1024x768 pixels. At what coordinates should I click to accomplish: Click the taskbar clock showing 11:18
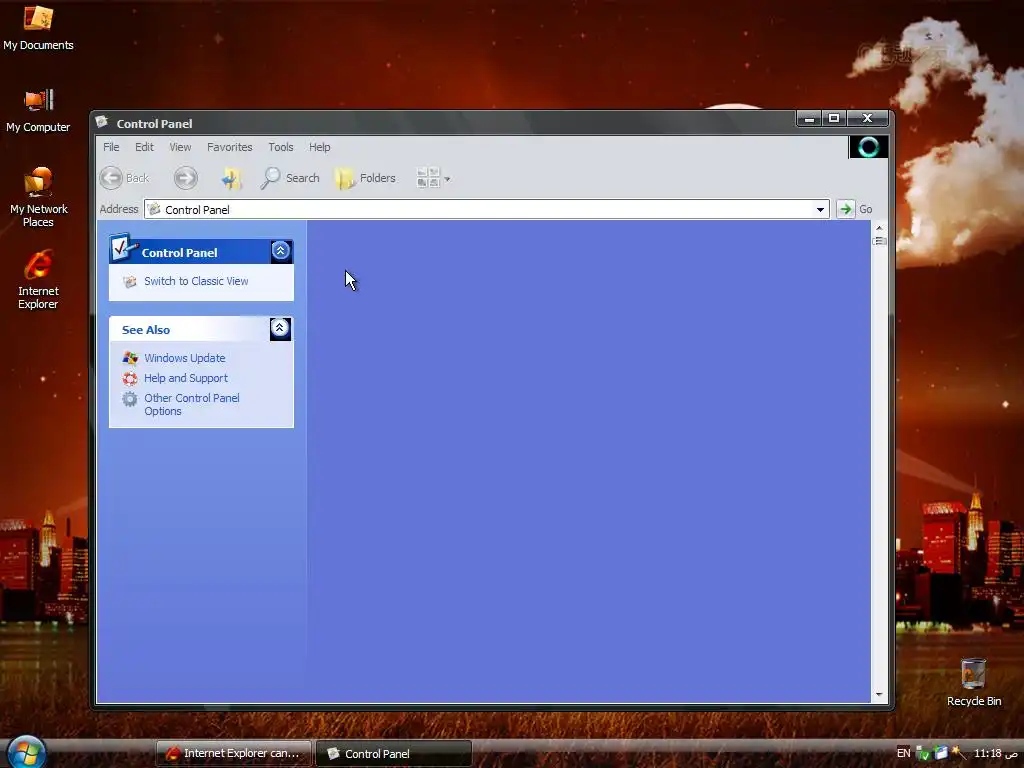point(996,753)
